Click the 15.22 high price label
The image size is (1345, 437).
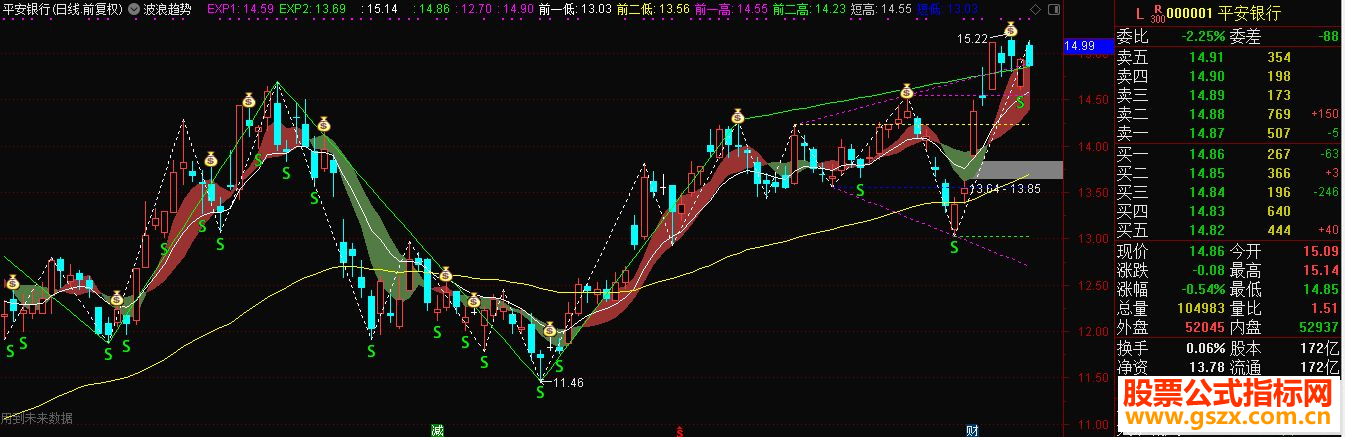click(x=972, y=38)
